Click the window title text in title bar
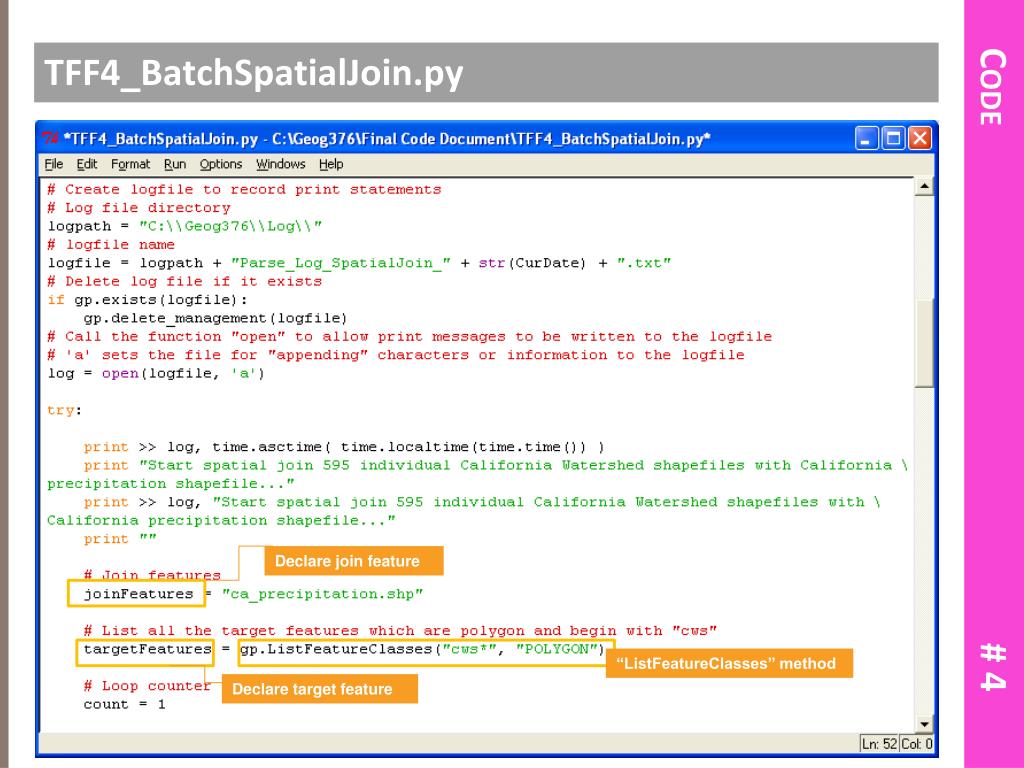 (x=387, y=138)
